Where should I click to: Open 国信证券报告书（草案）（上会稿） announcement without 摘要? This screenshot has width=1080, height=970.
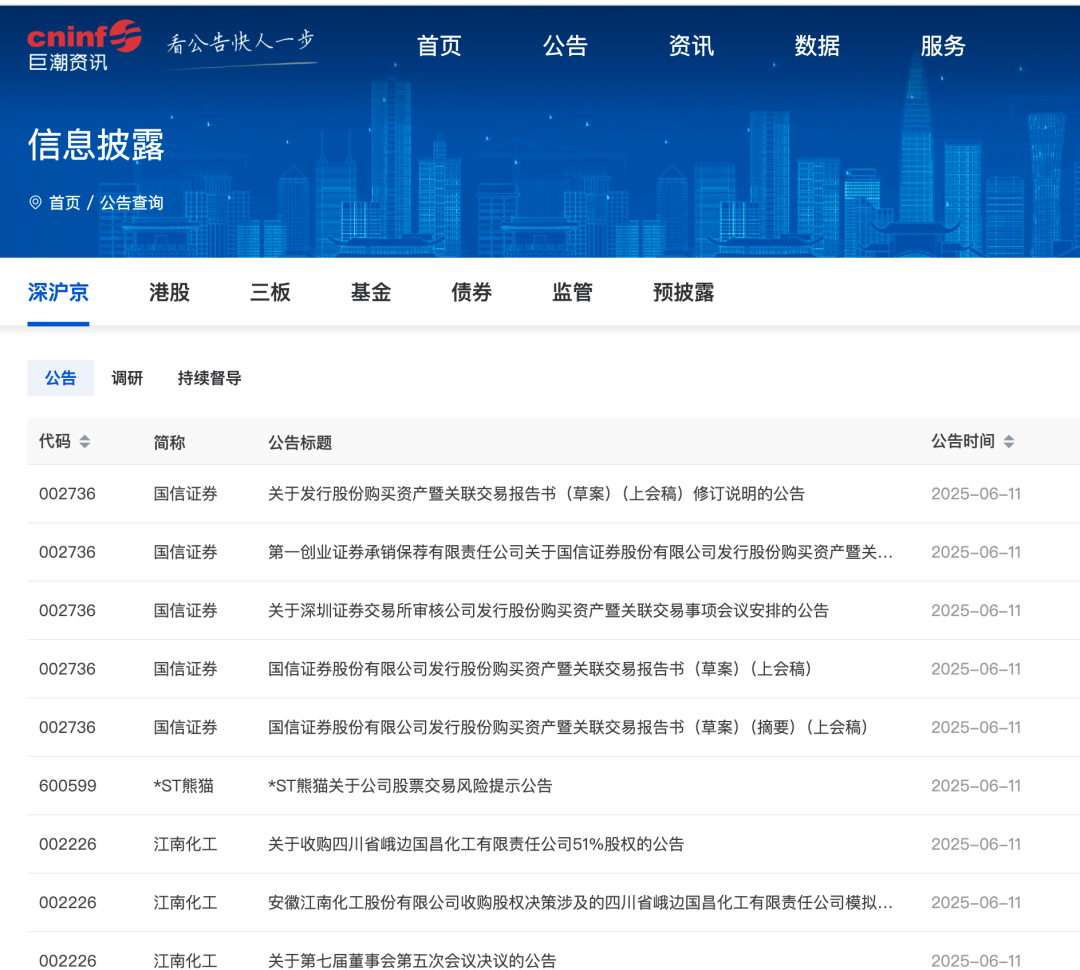[539, 669]
